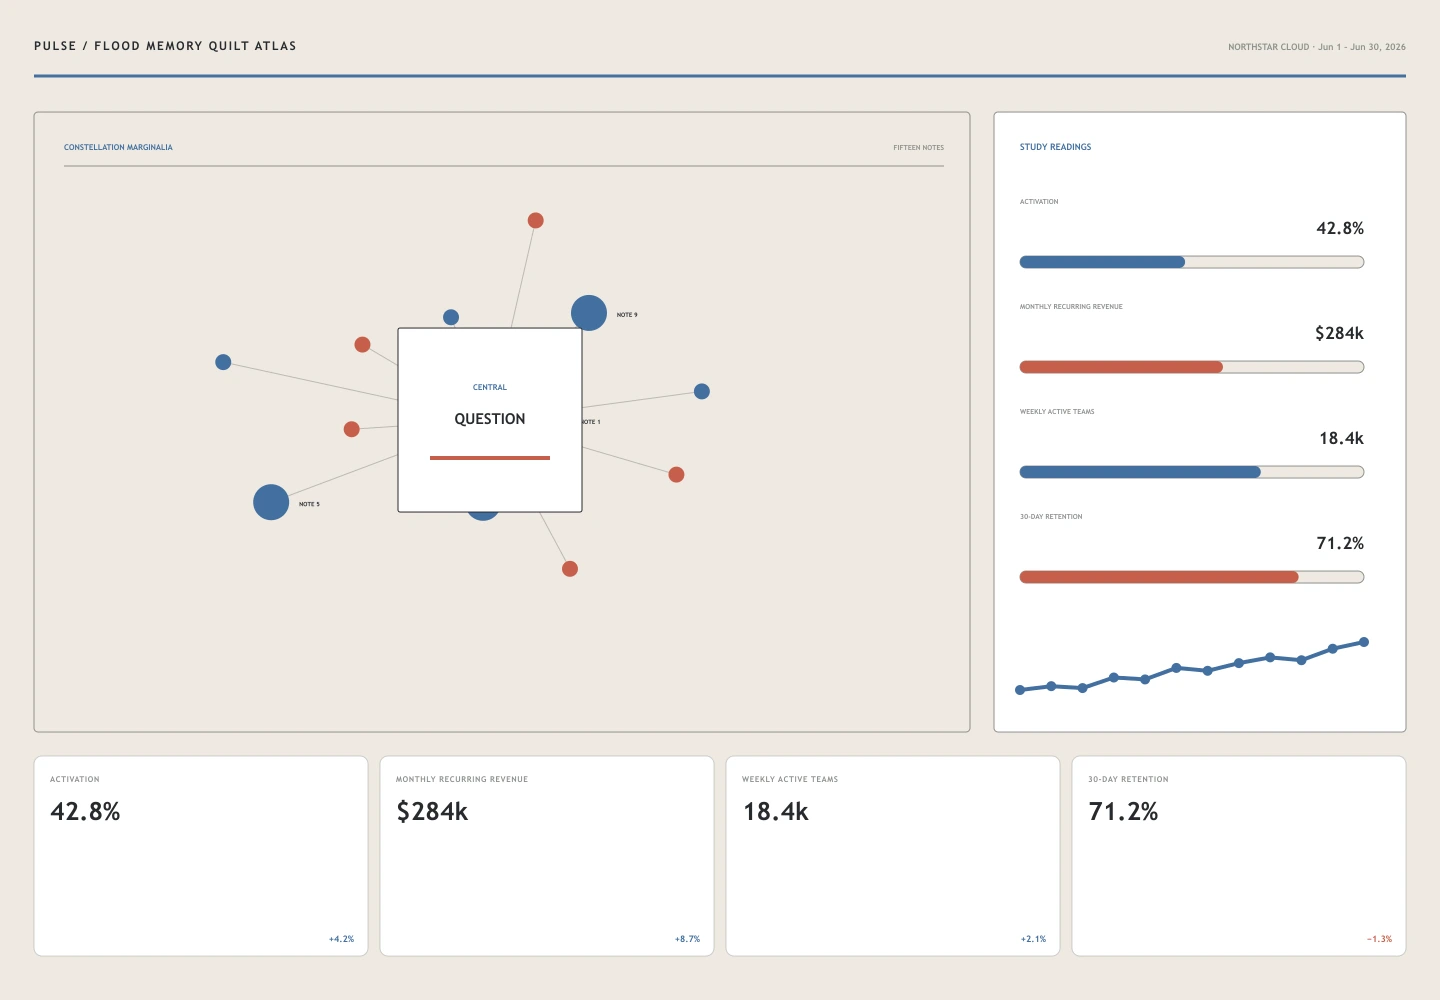This screenshot has width=1440, height=1000.
Task: Click the last point on the Study Readings trend line
Action: [1364, 642]
